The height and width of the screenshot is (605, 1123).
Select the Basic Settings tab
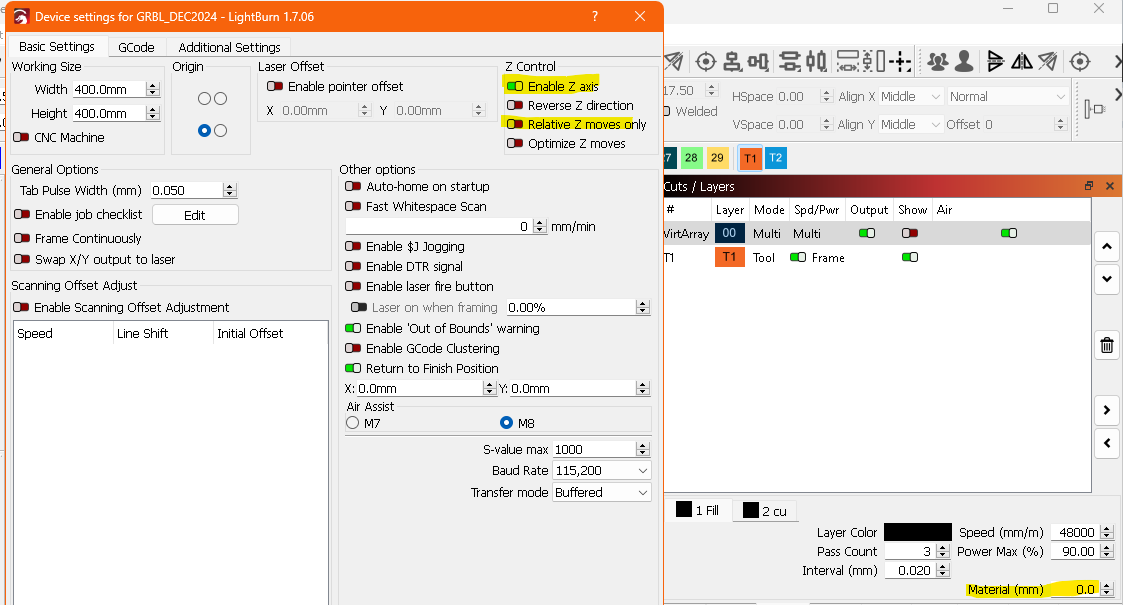[57, 47]
